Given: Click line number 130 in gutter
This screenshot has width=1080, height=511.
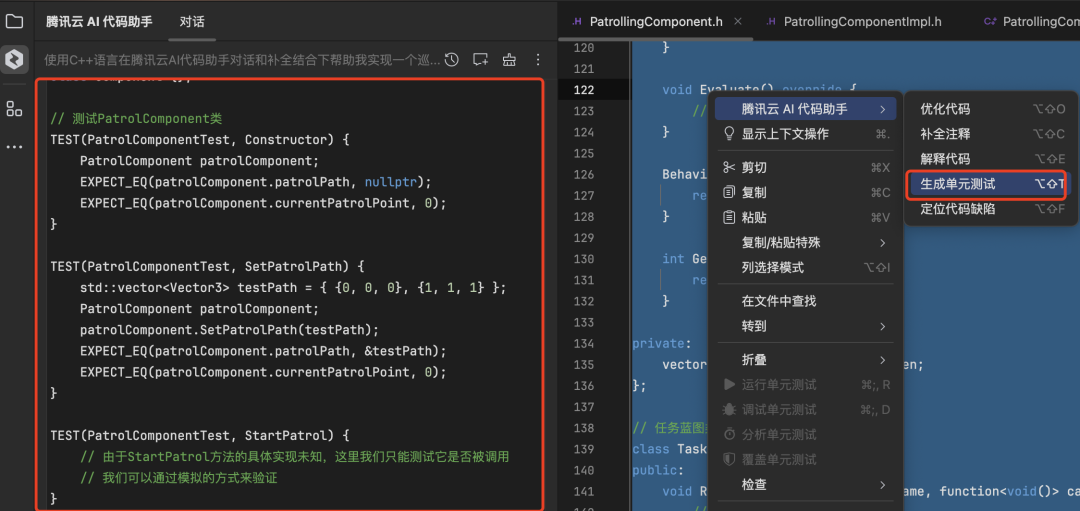Looking at the screenshot, I should pyautogui.click(x=583, y=259).
